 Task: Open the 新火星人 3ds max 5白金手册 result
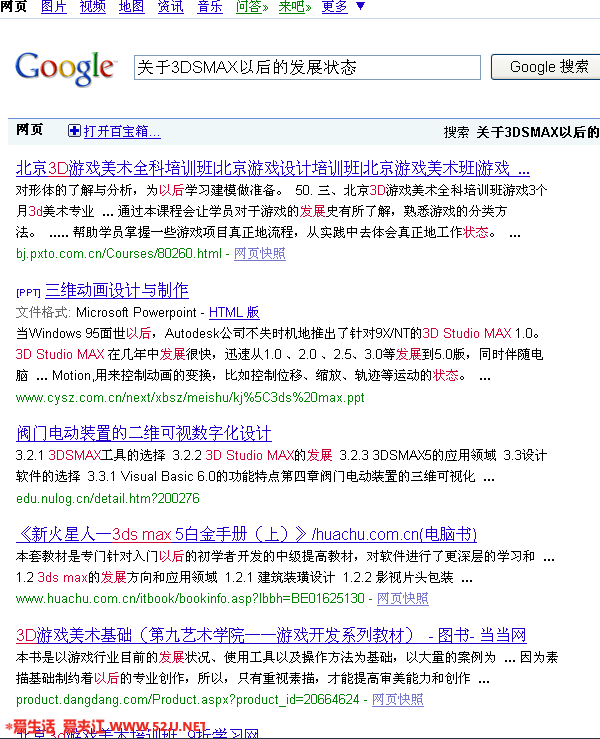pos(247,534)
